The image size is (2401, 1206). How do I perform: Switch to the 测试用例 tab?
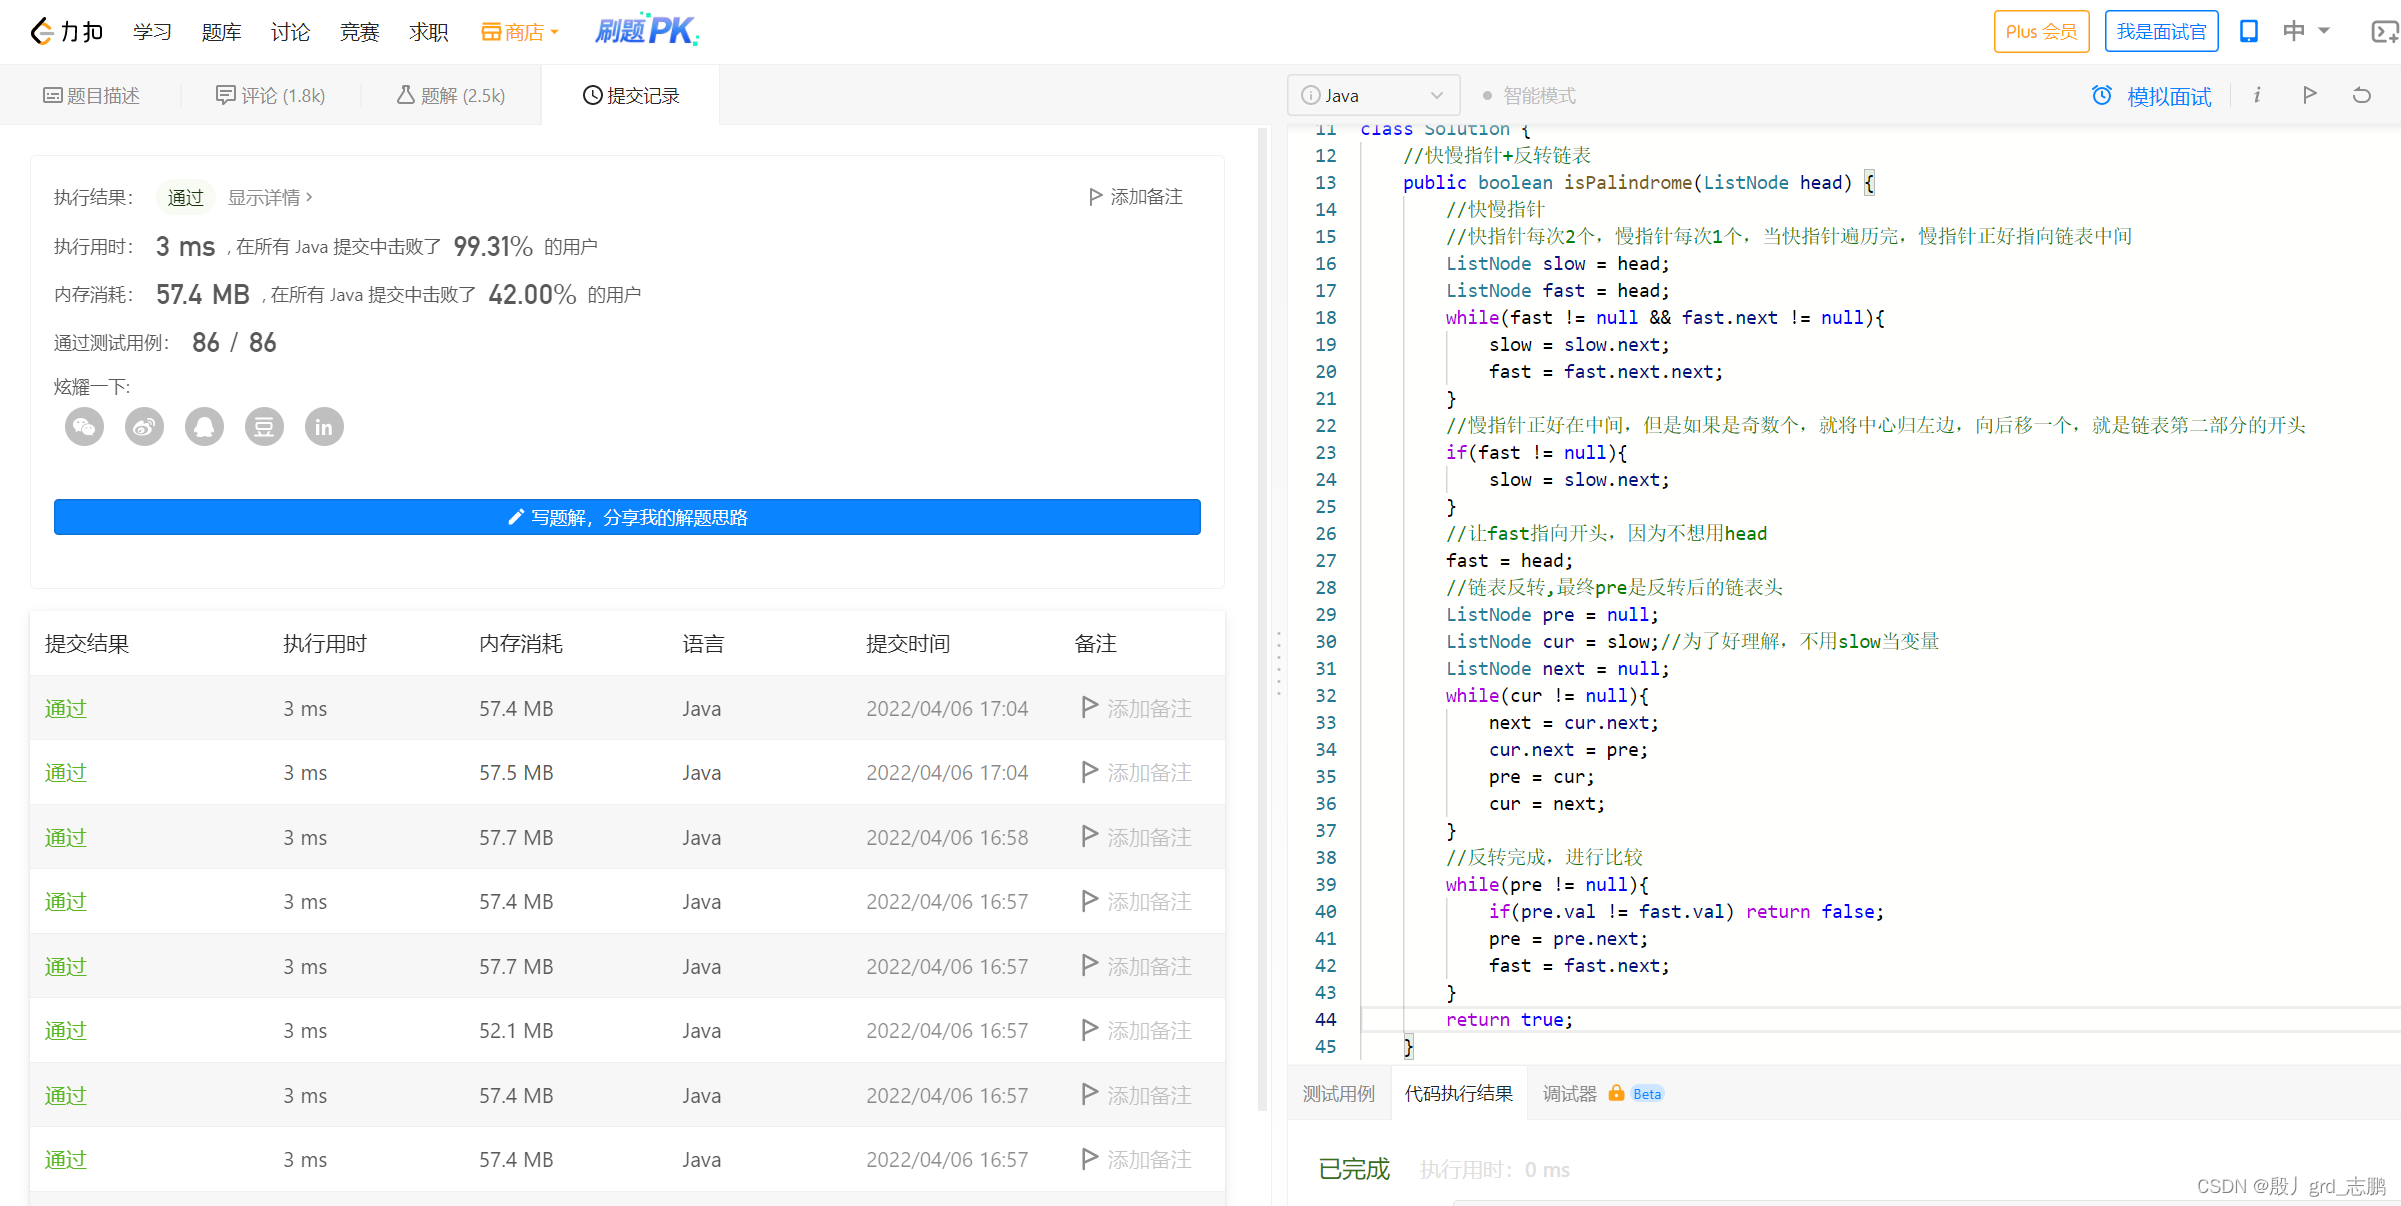[x=1338, y=1094]
